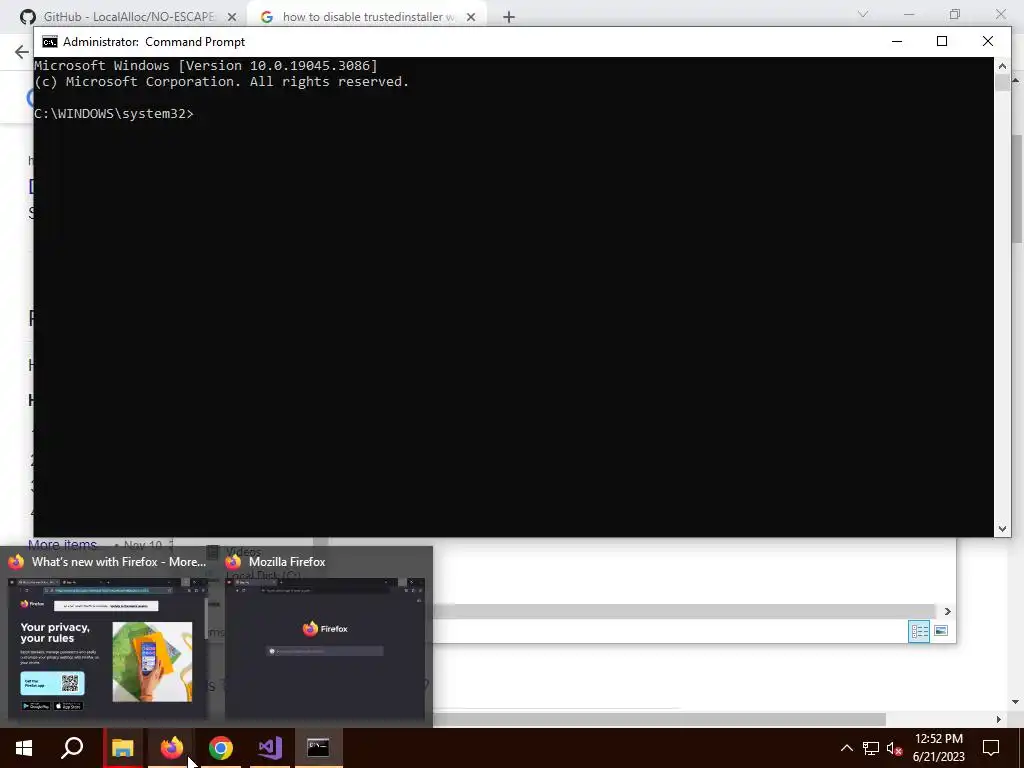Open Chrome's tab search dropdown
Screen dimensions: 1024x768
[863, 14]
